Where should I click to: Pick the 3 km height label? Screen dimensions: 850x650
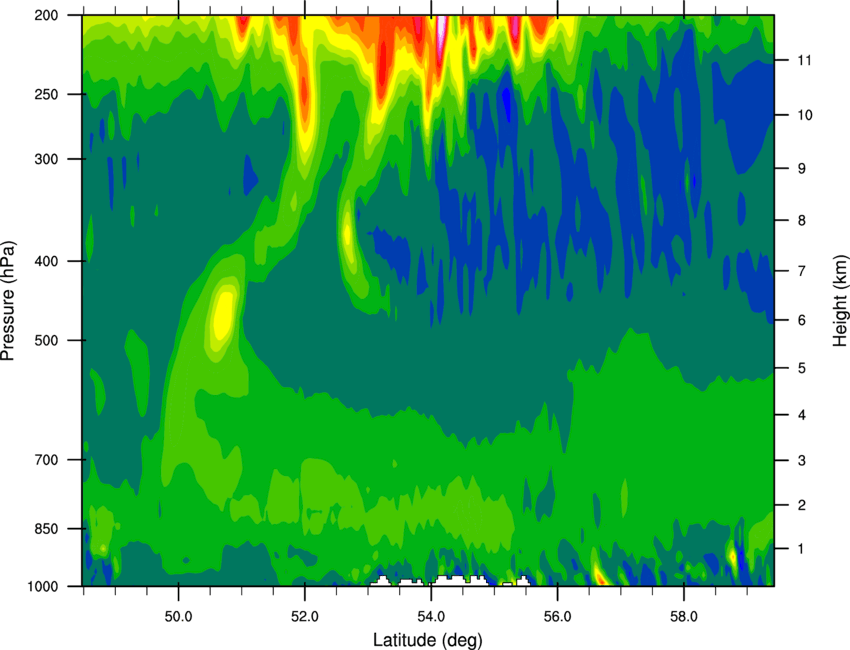coord(802,460)
